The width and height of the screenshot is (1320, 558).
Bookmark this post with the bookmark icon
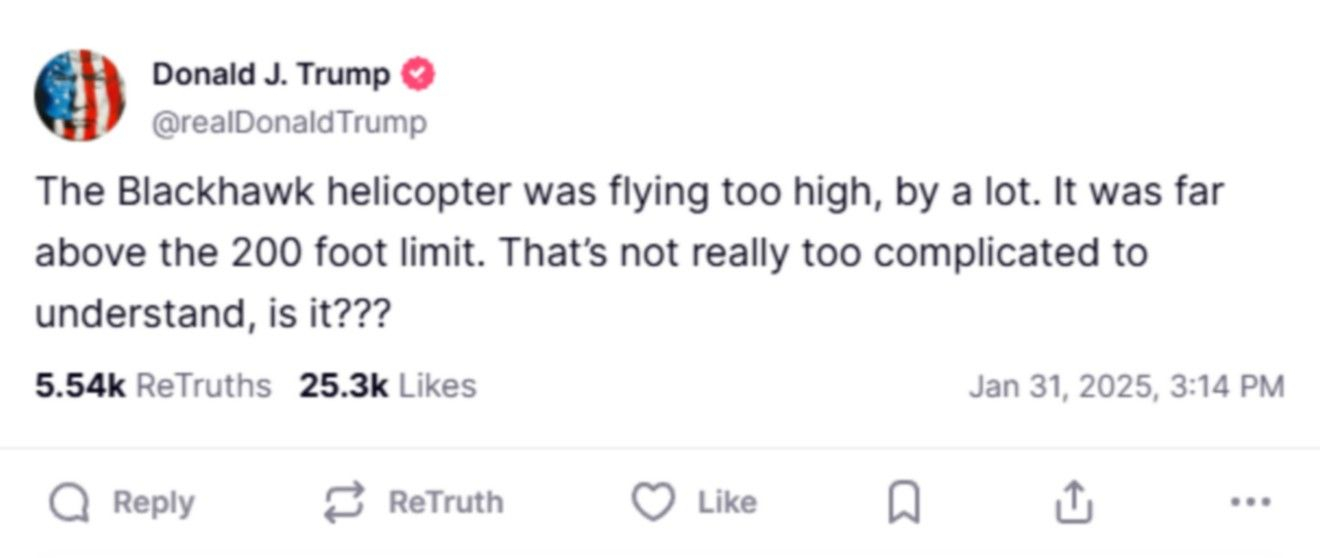point(903,502)
